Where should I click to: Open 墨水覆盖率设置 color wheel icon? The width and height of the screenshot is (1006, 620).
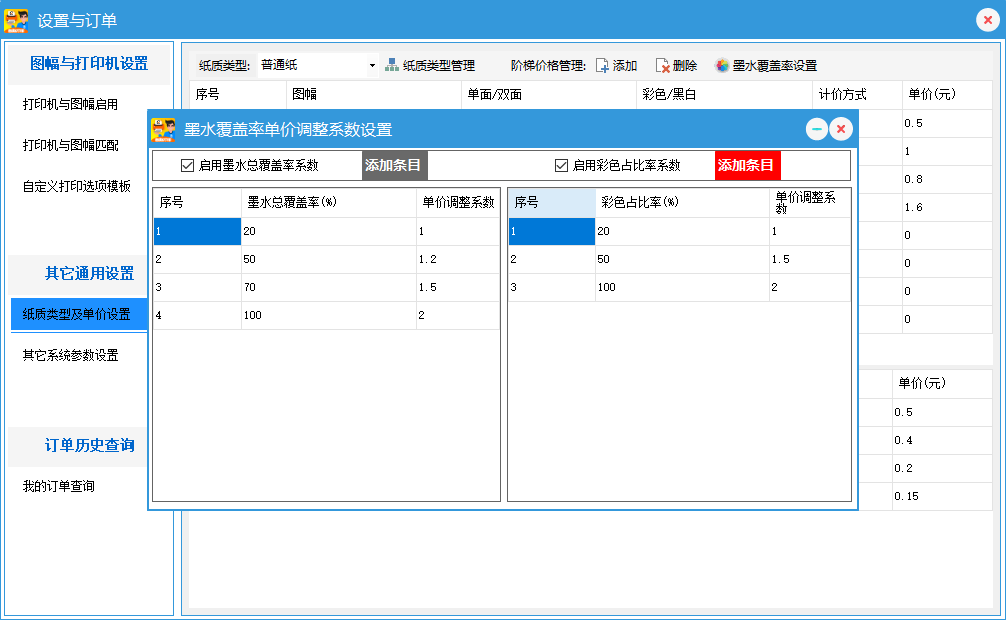click(x=722, y=66)
